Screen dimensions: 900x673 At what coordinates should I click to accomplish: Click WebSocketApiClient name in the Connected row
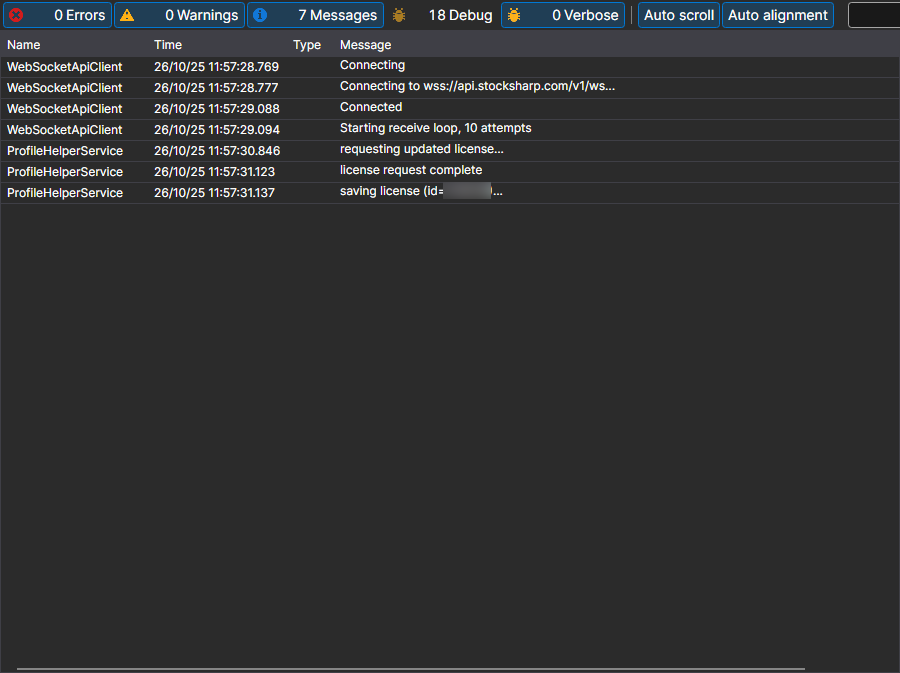[64, 108]
